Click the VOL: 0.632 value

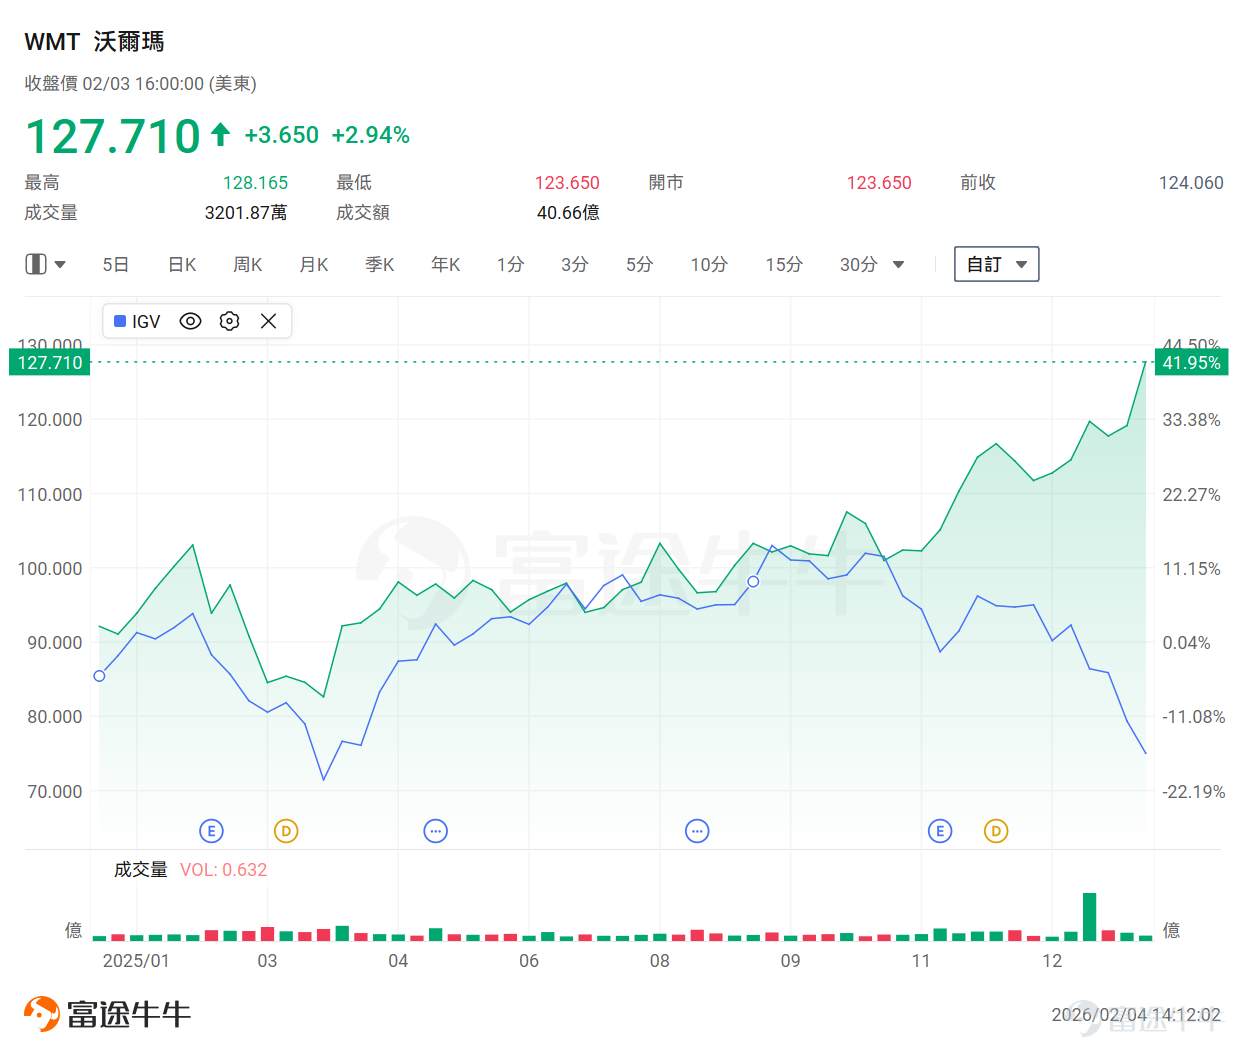[224, 870]
